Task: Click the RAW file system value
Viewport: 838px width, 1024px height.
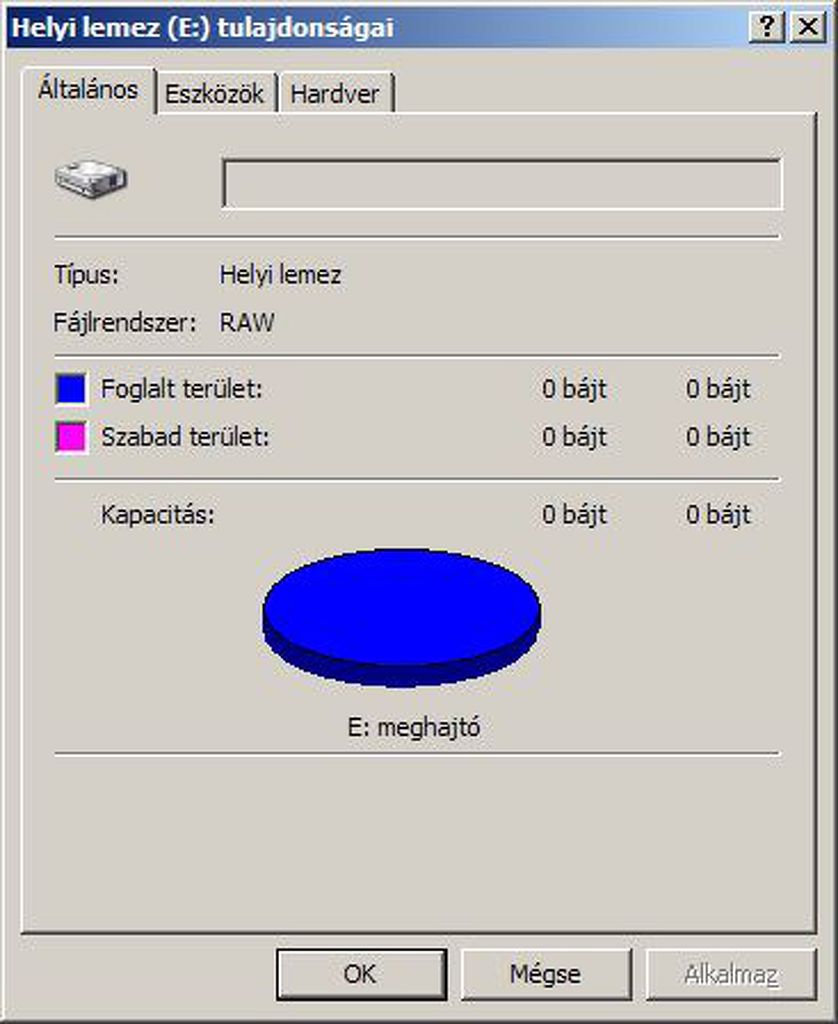Action: click(x=247, y=323)
